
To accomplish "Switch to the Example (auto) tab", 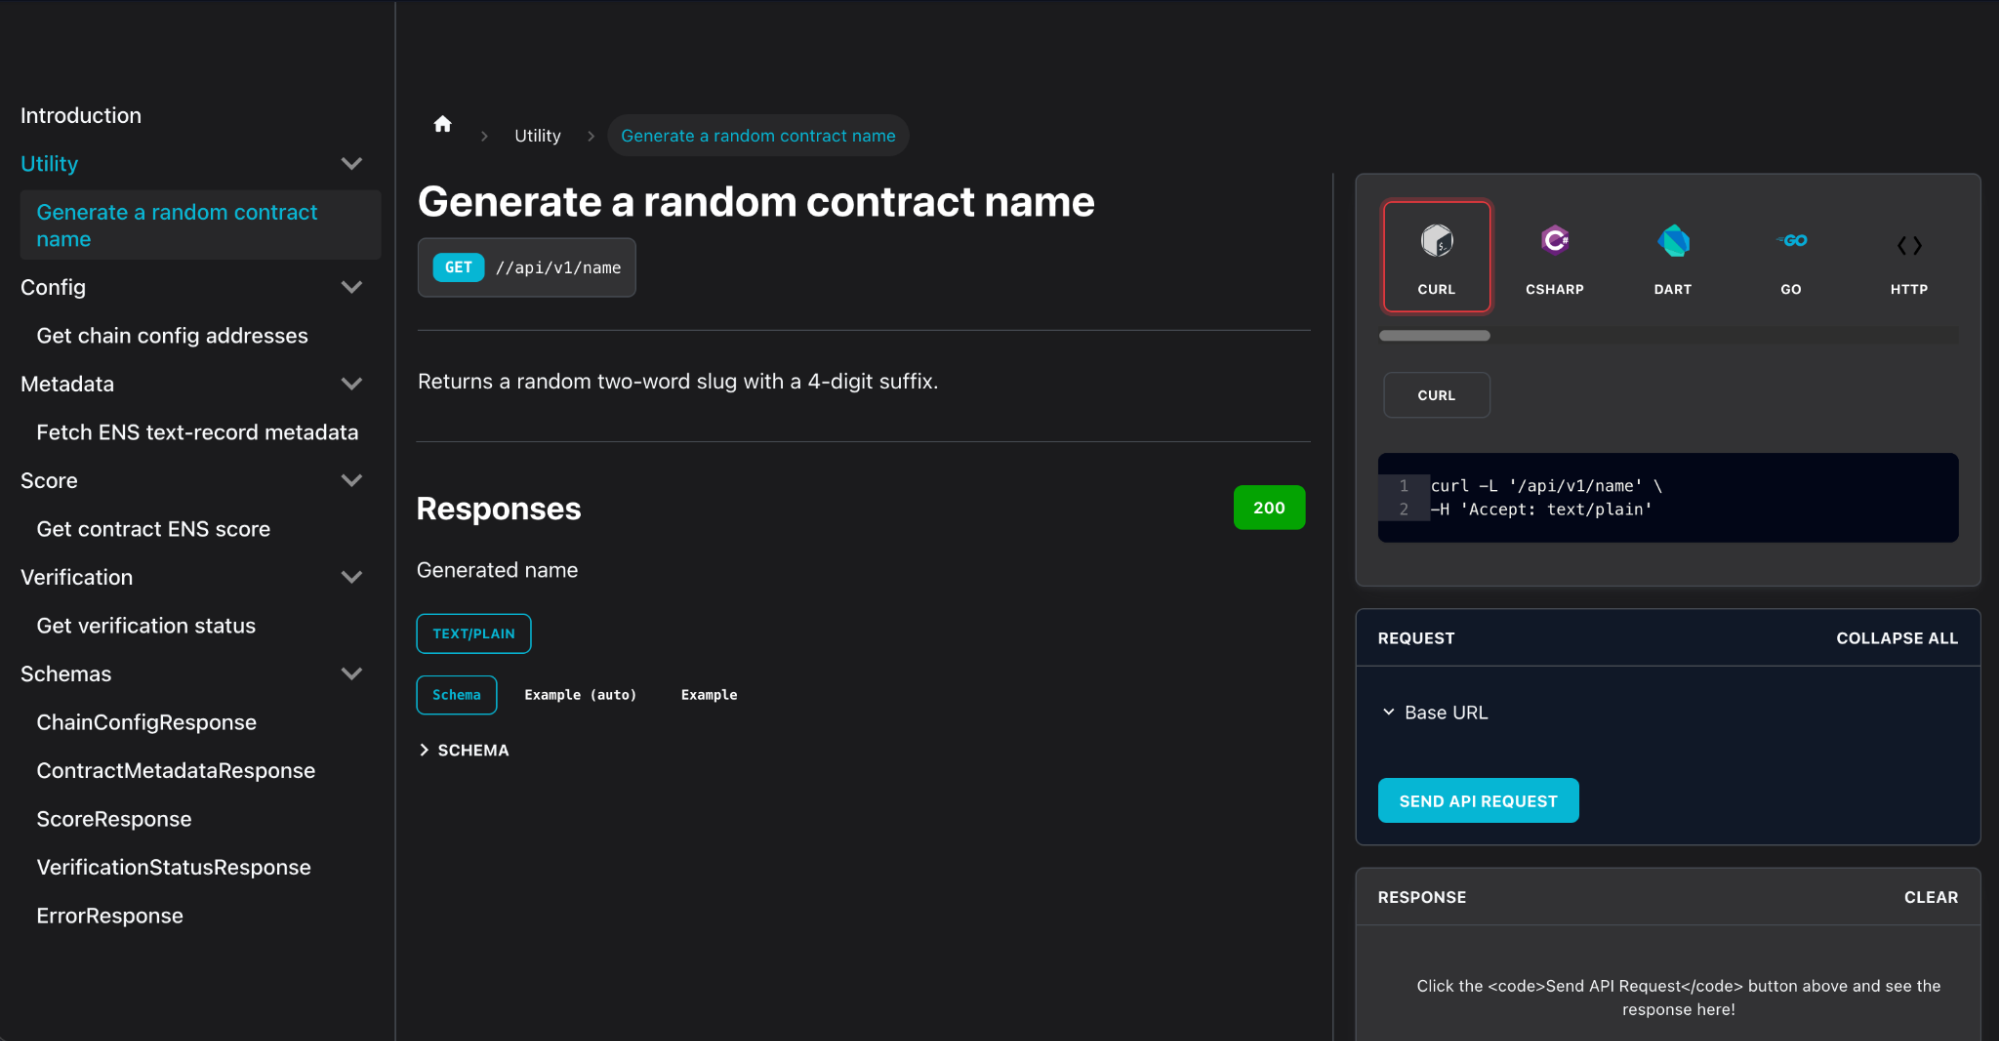I will (x=580, y=695).
